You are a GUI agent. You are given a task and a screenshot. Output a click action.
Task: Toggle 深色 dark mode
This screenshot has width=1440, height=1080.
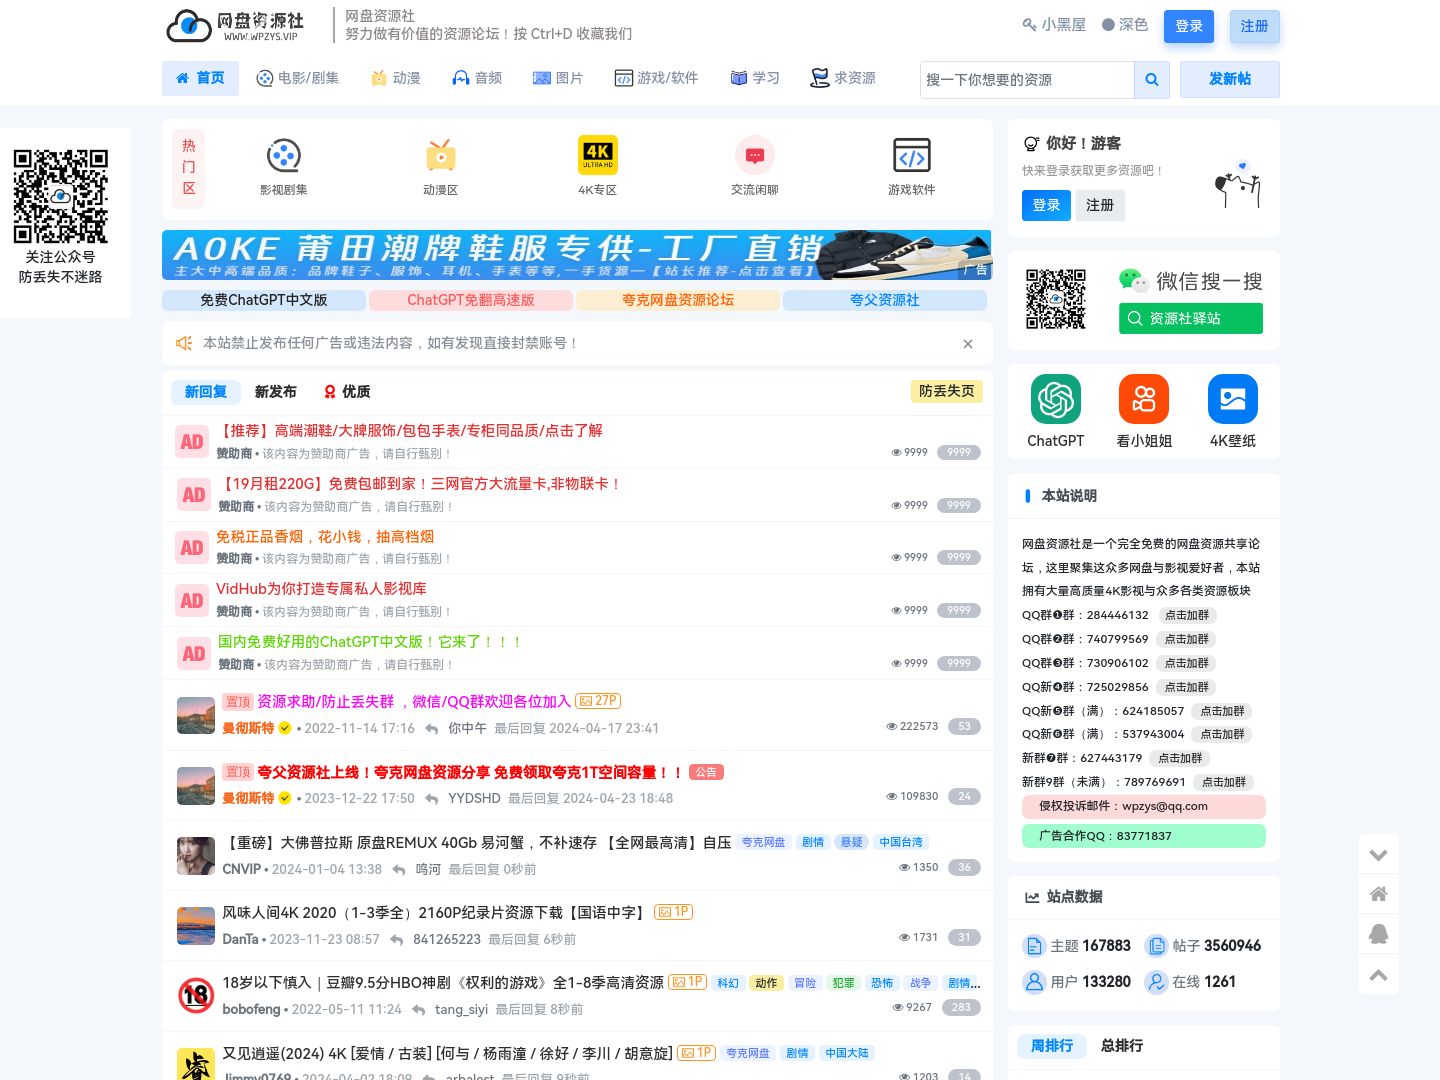(1125, 25)
